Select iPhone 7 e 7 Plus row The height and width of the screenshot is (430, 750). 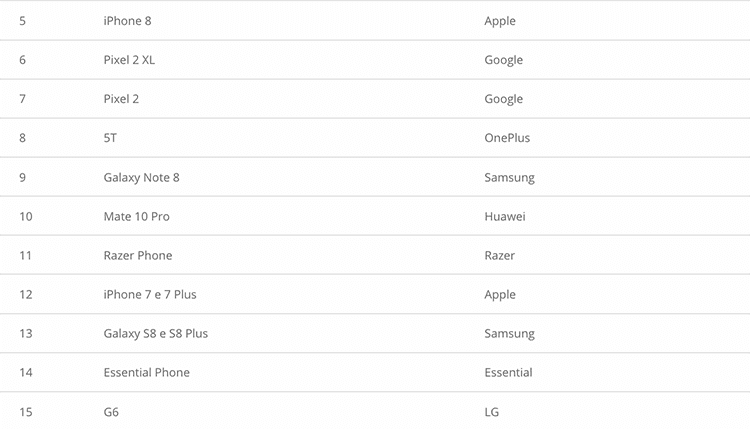point(375,294)
